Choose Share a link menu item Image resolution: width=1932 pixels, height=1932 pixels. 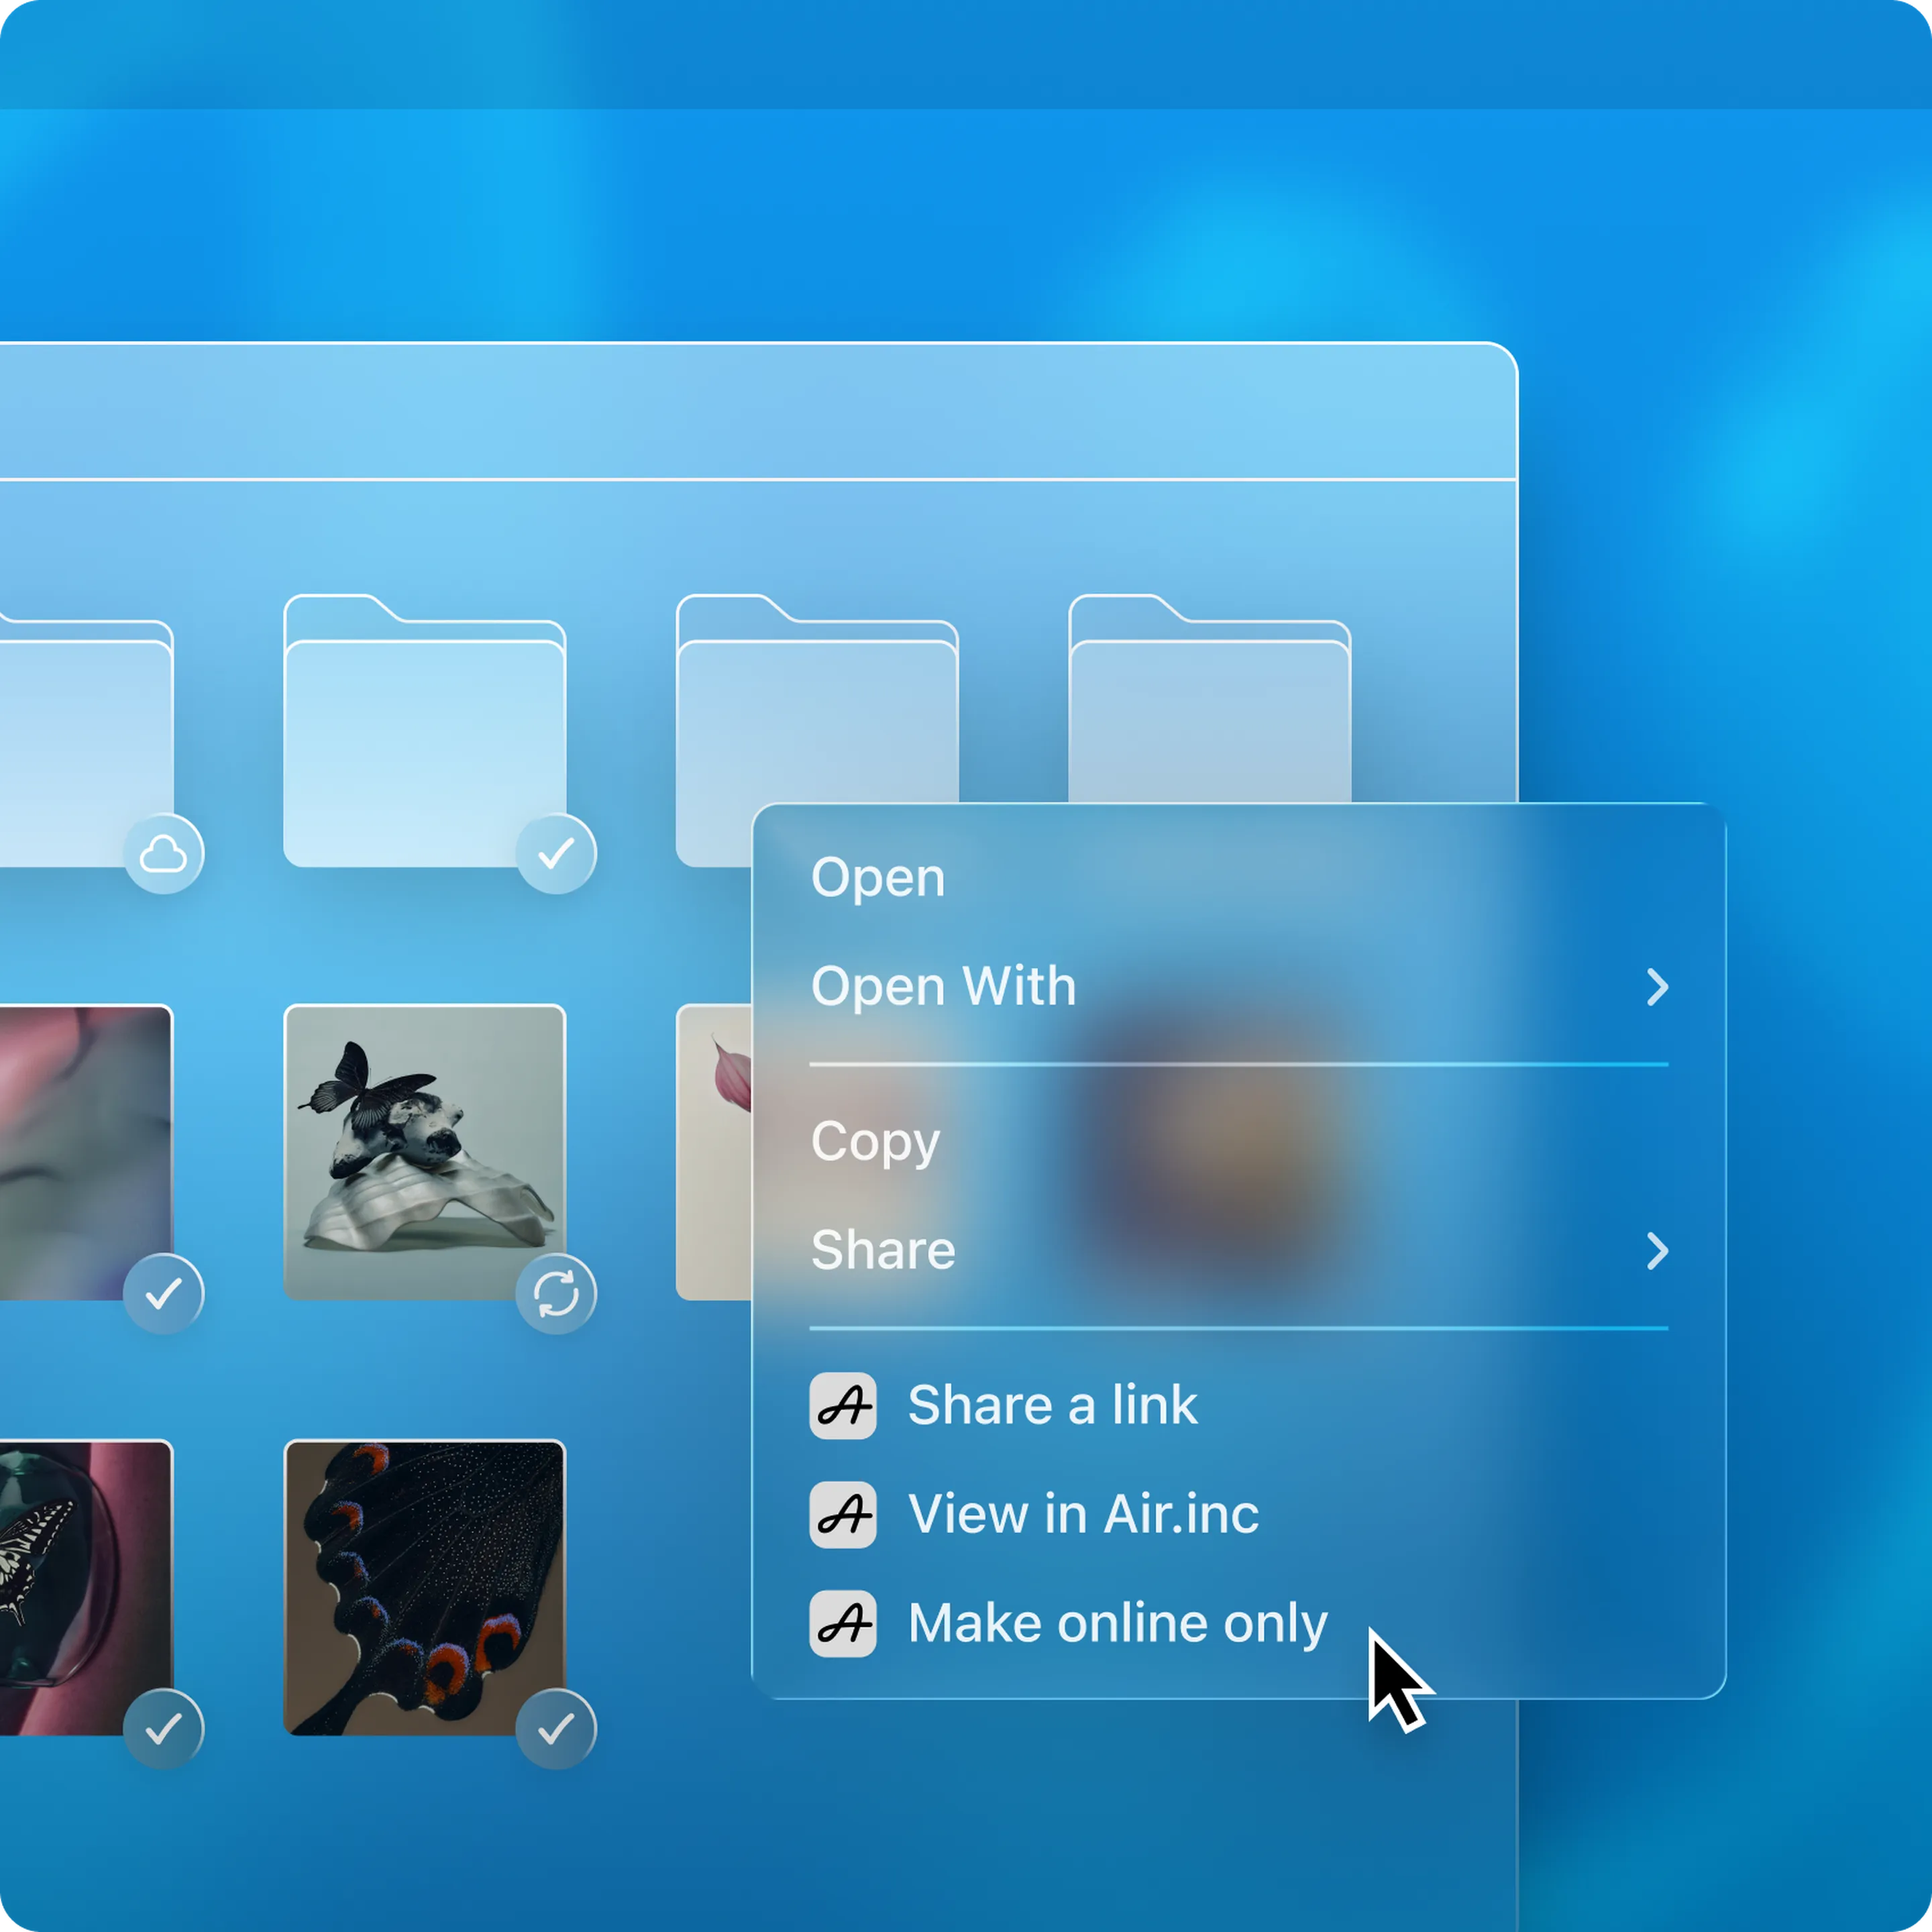click(x=1052, y=1406)
